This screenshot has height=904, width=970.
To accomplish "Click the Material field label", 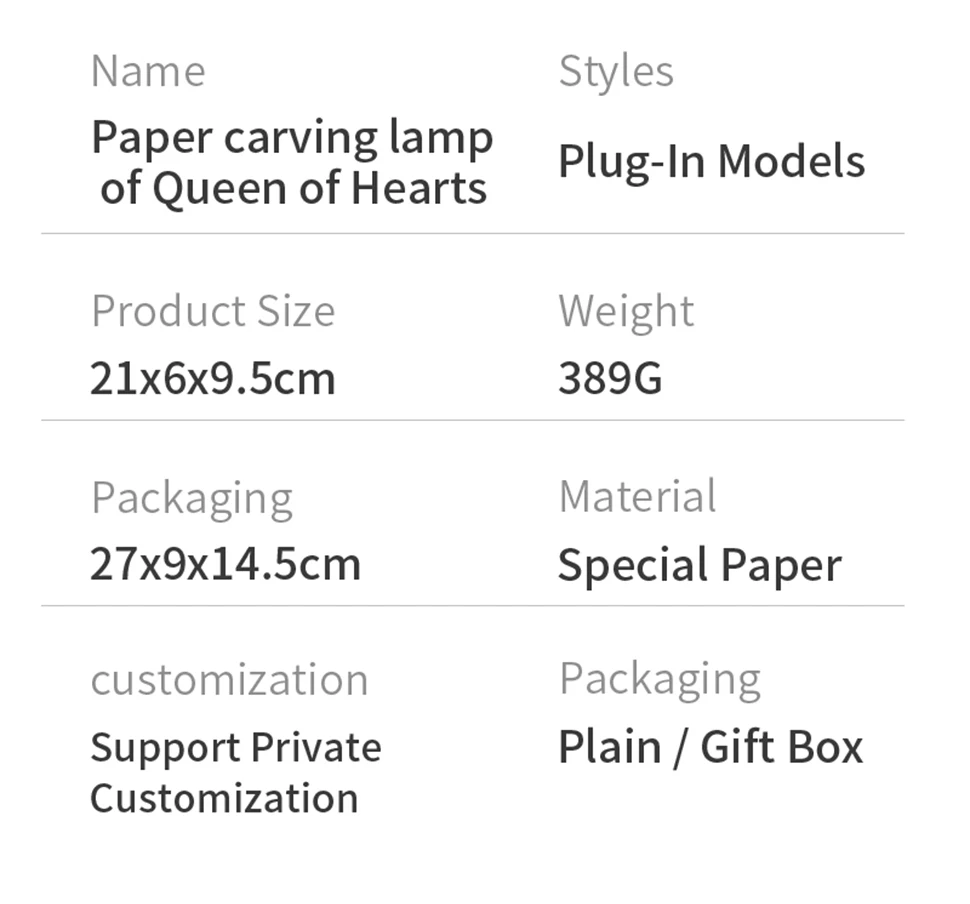I will pyautogui.click(x=637, y=497).
